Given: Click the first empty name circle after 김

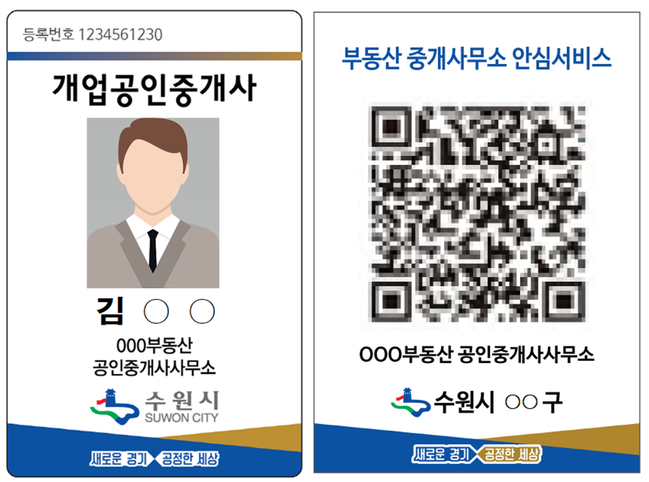Looking at the screenshot, I should [156, 312].
